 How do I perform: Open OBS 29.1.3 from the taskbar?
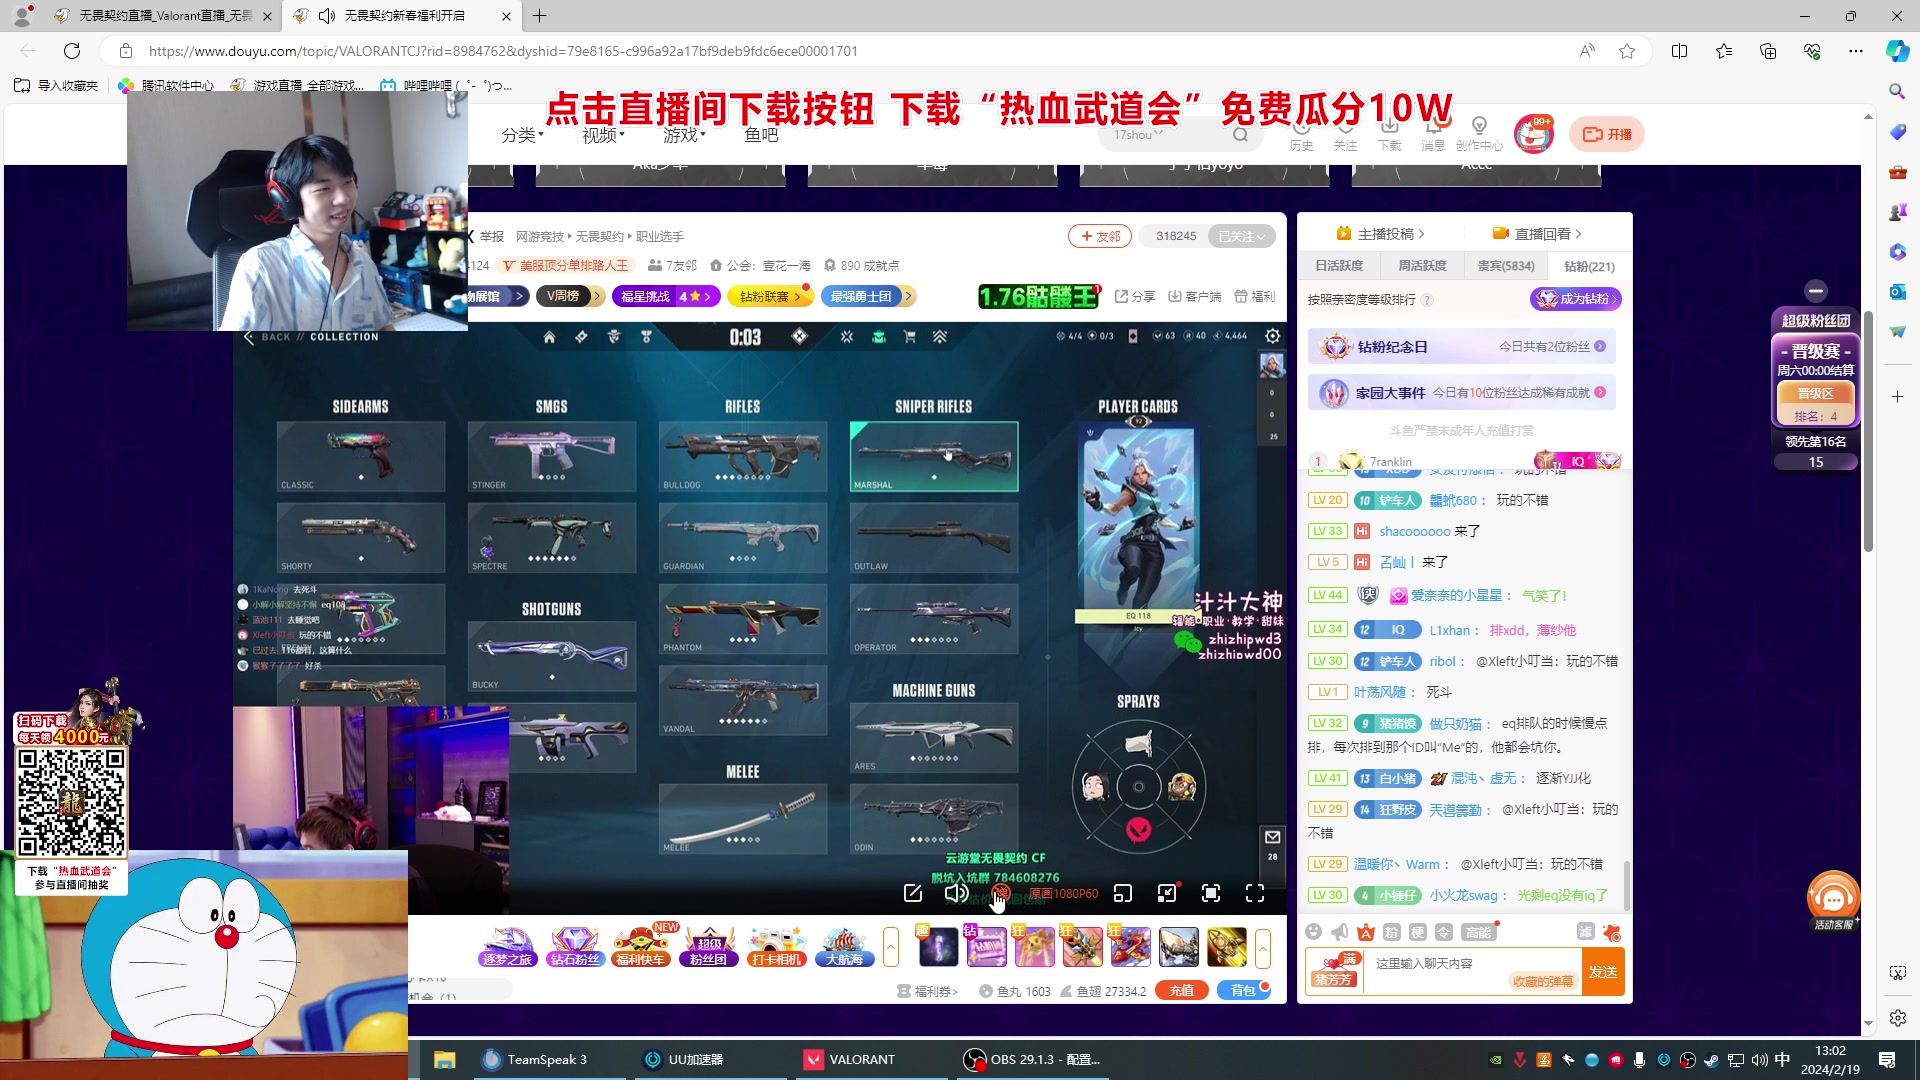point(1031,1059)
